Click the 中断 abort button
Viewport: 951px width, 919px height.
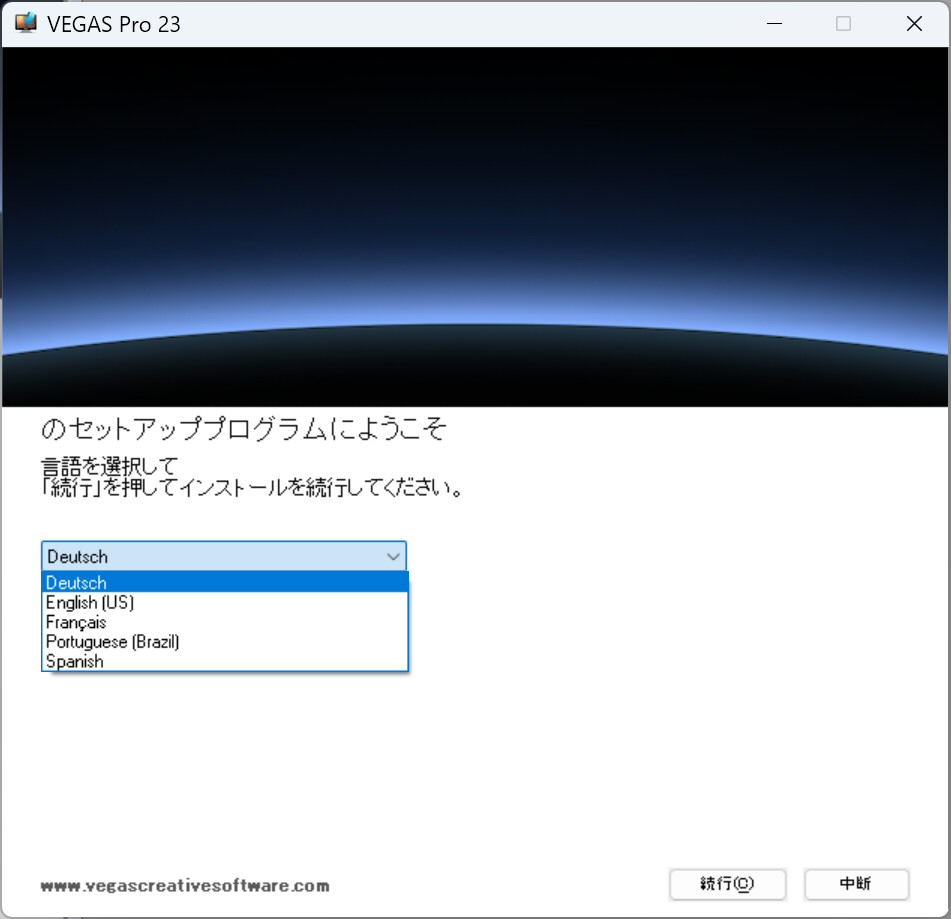click(x=856, y=884)
